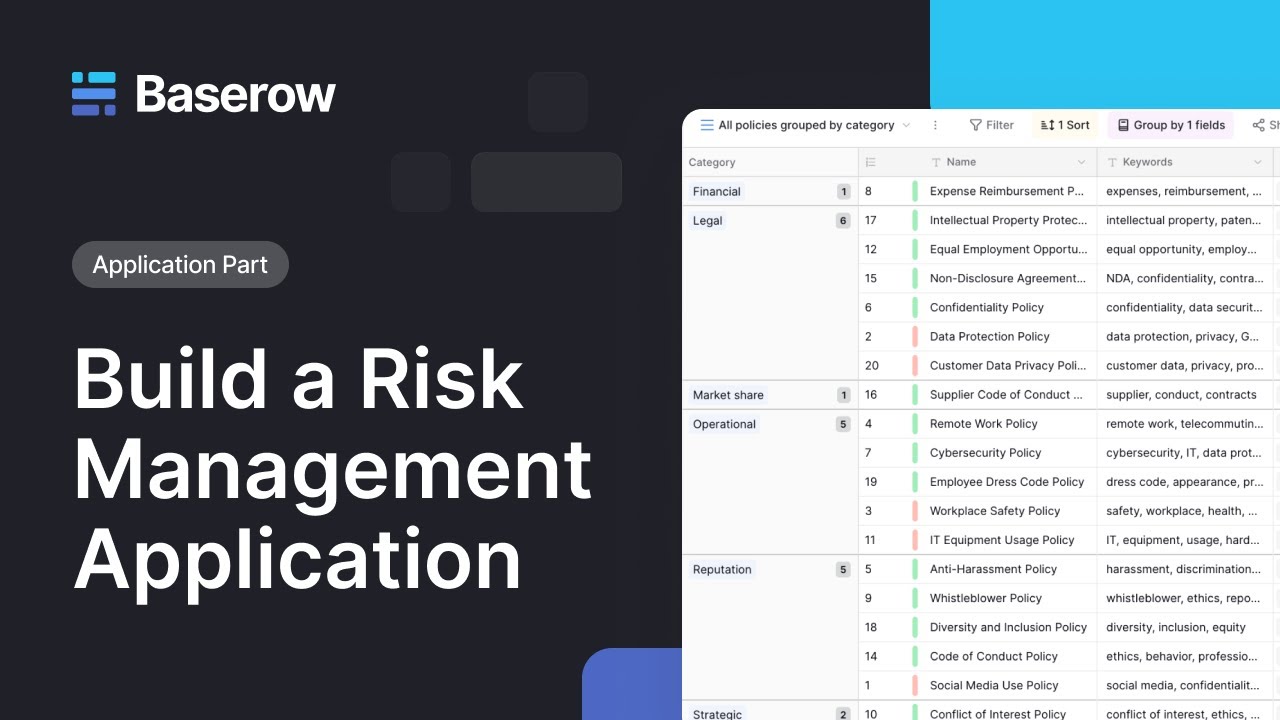The width and height of the screenshot is (1280, 720).
Task: Click the Expense Reimbursement name cell
Action: click(1008, 191)
